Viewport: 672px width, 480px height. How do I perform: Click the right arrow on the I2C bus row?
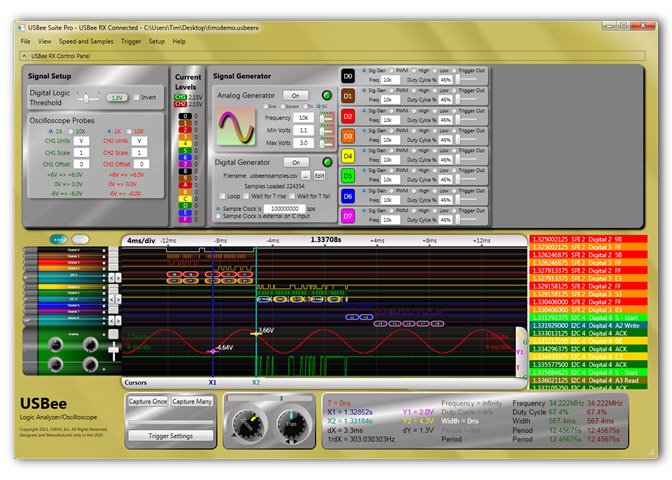118,299
